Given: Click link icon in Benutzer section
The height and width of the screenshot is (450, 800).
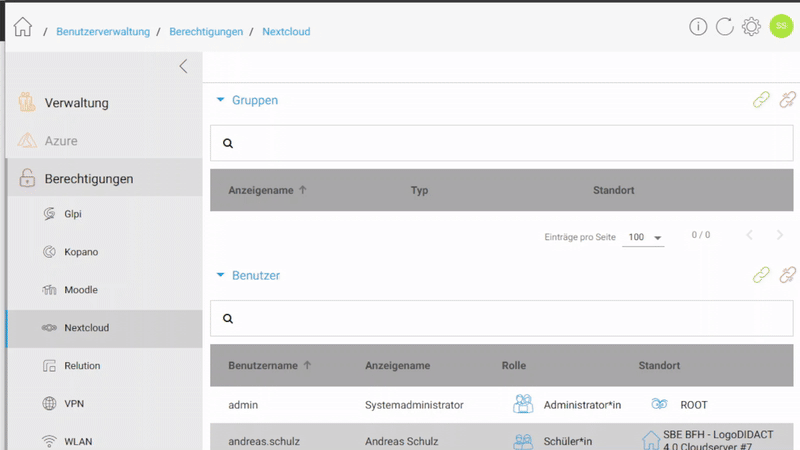Looking at the screenshot, I should coord(762,275).
